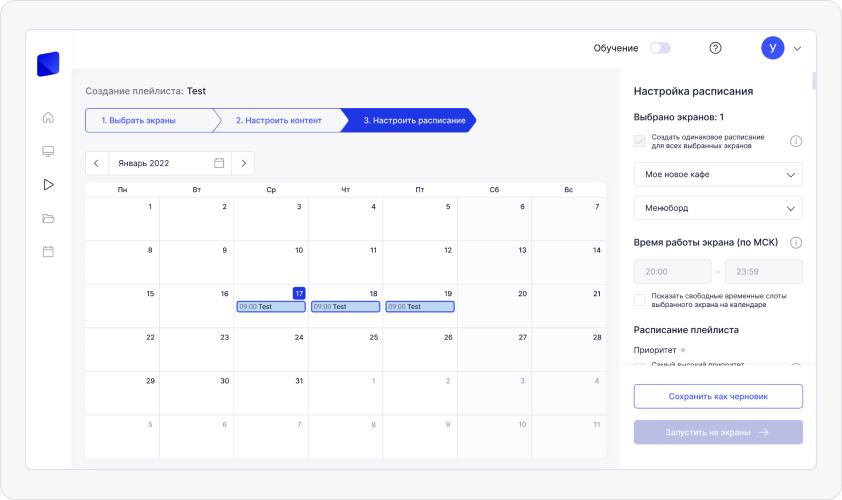Expand the user account menu chevron
Image resolution: width=842 pixels, height=500 pixels.
coord(797,48)
